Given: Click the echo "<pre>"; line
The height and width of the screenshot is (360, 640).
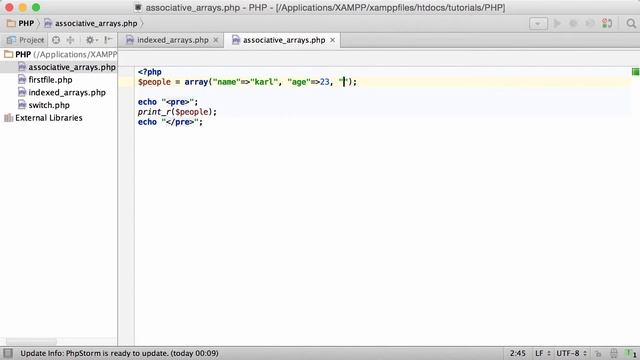Looking at the screenshot, I should pyautogui.click(x=168, y=102).
